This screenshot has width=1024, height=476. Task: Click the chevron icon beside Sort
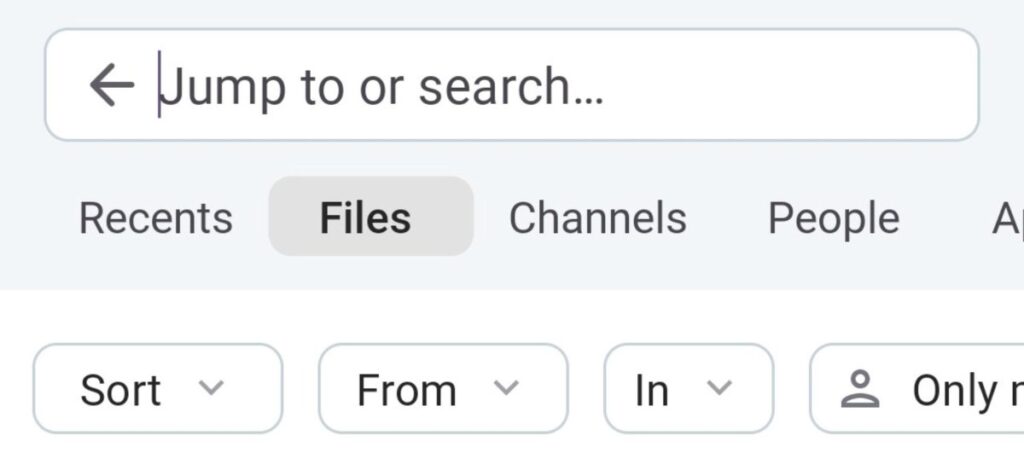(x=211, y=387)
